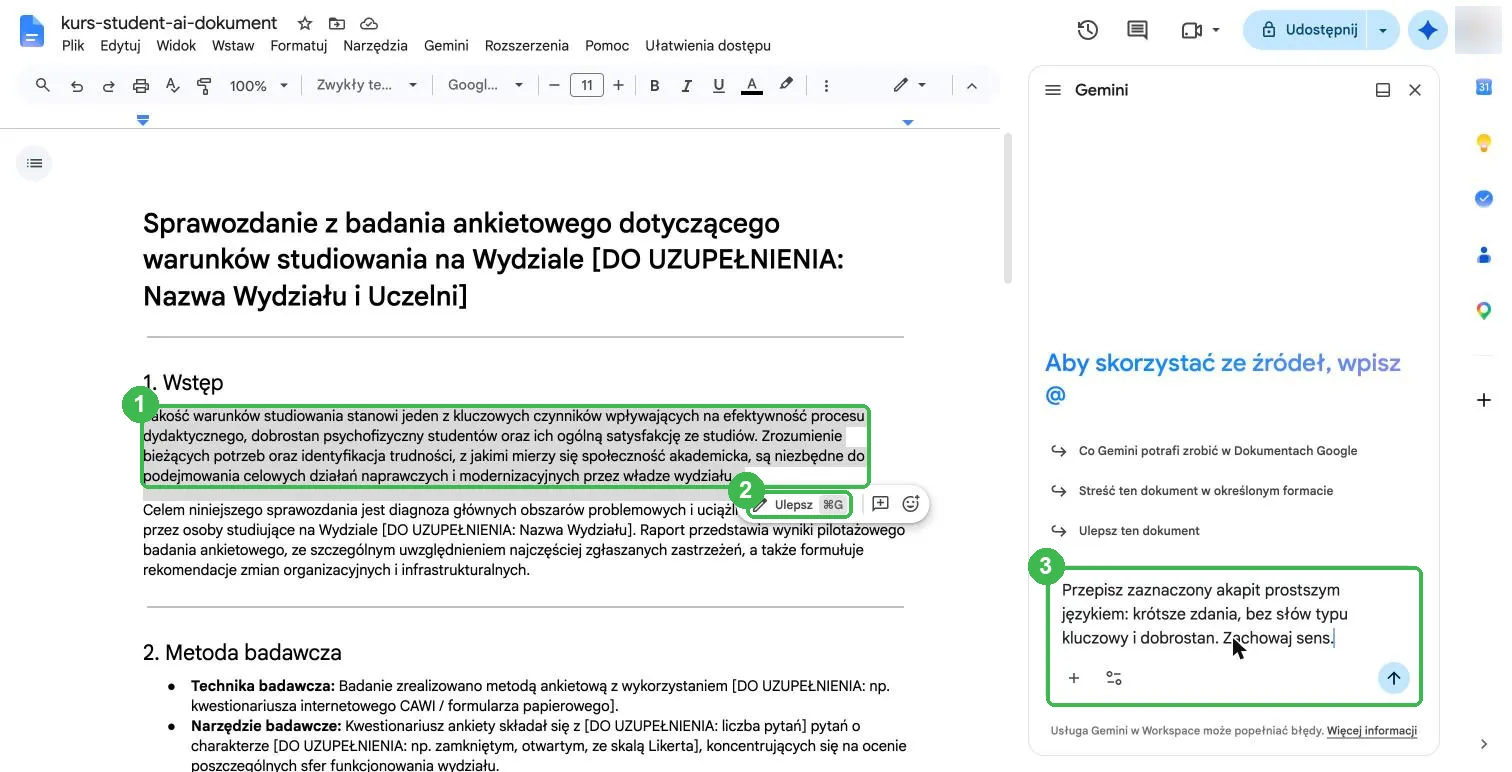Open the Więcej informacji link
The image size is (1512, 772).
[1372, 731]
